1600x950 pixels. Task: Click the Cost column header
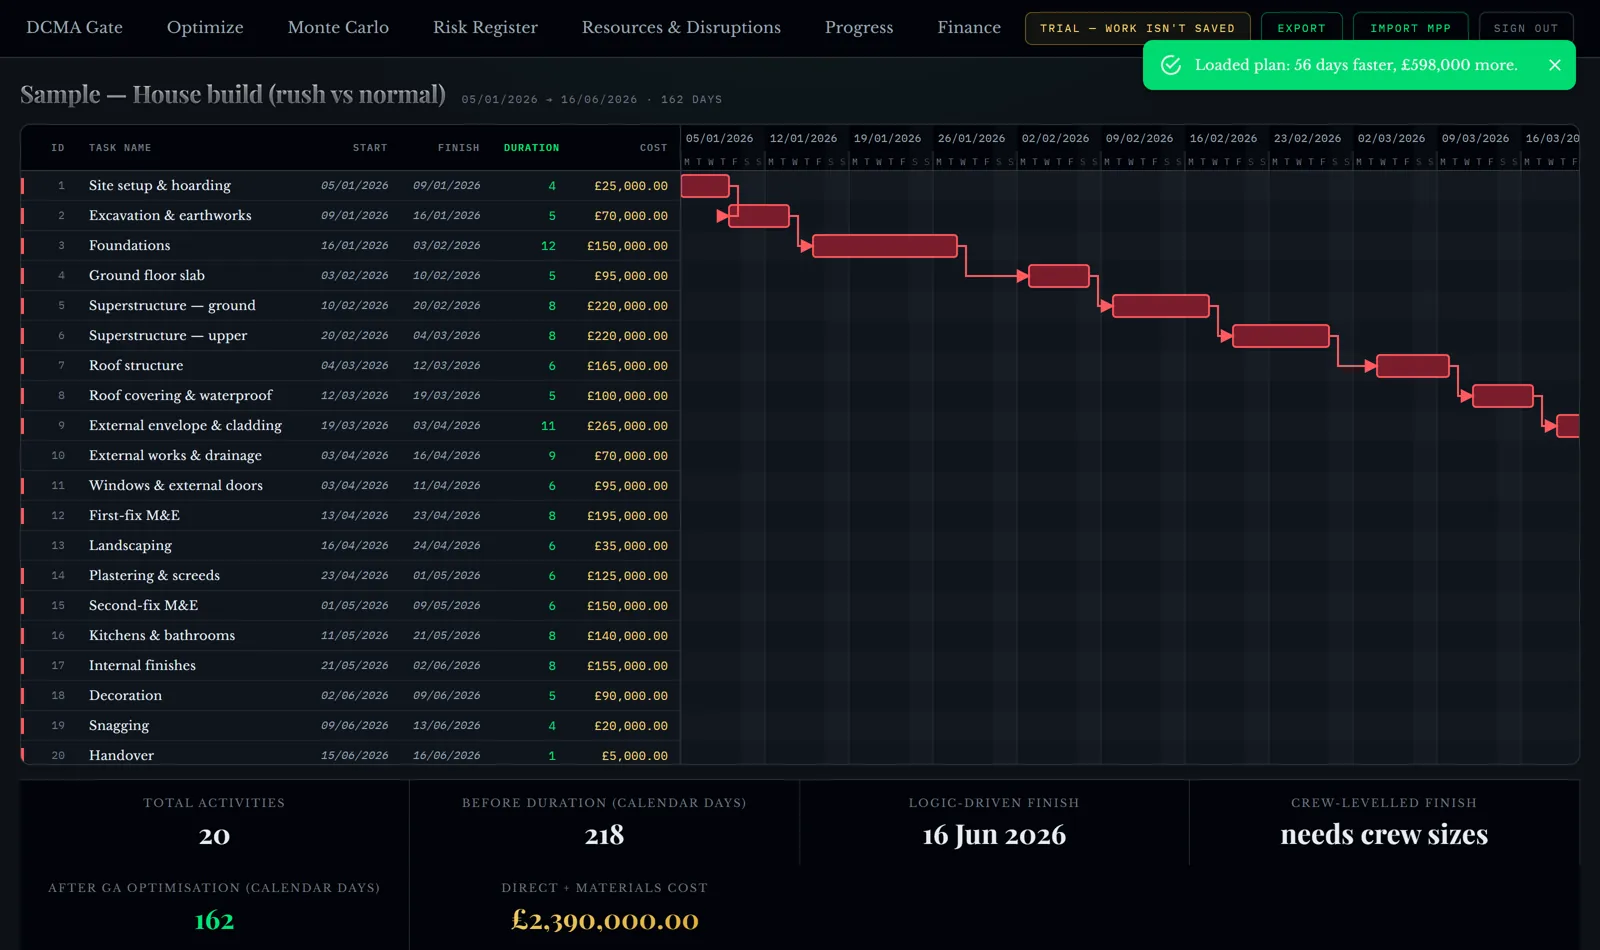point(653,148)
